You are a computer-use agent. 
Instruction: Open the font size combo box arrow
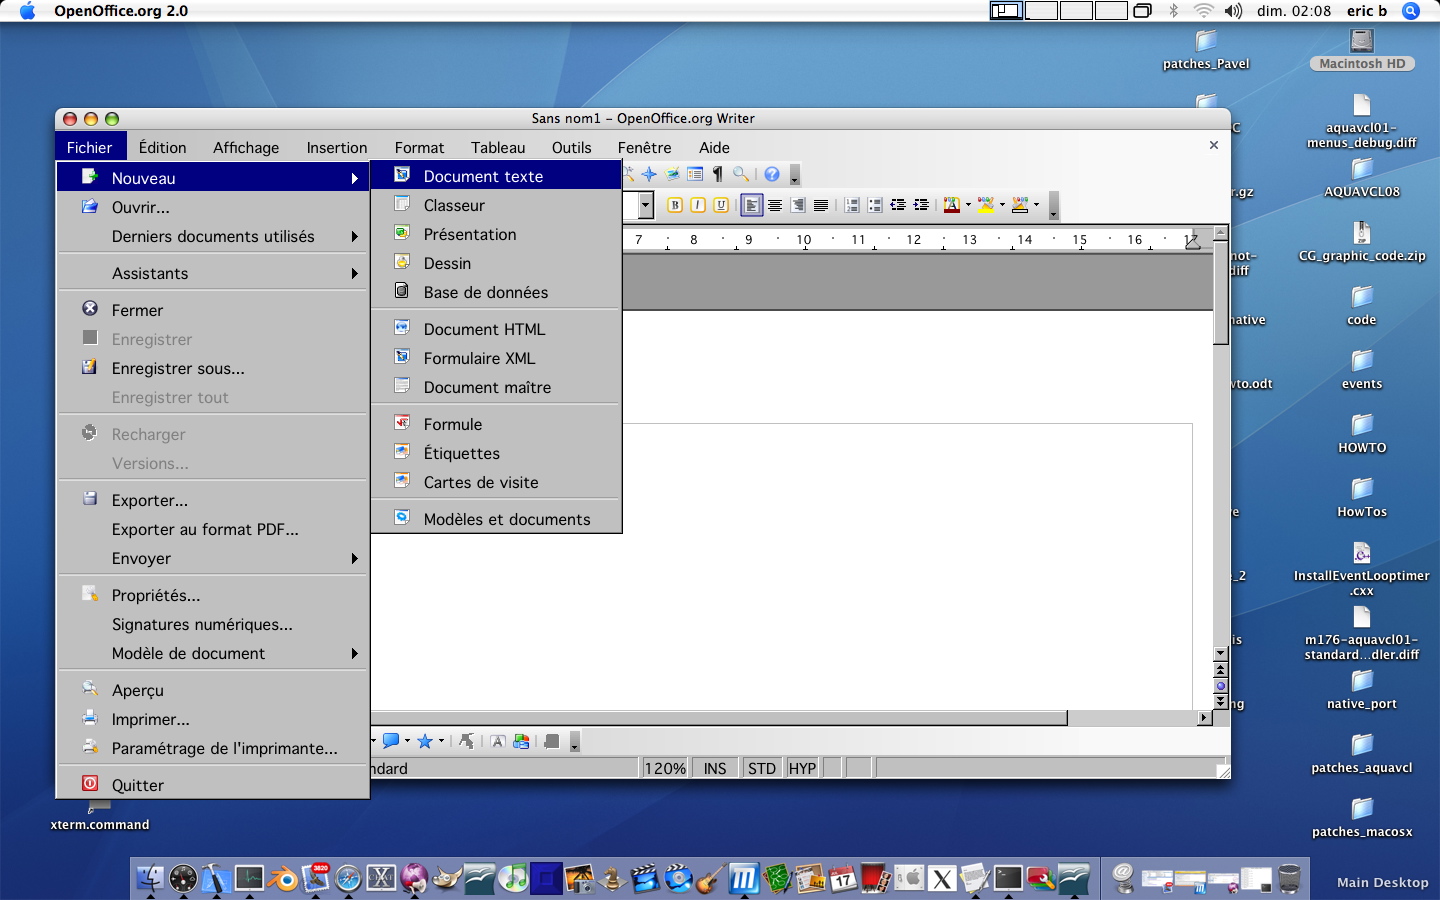pos(645,205)
